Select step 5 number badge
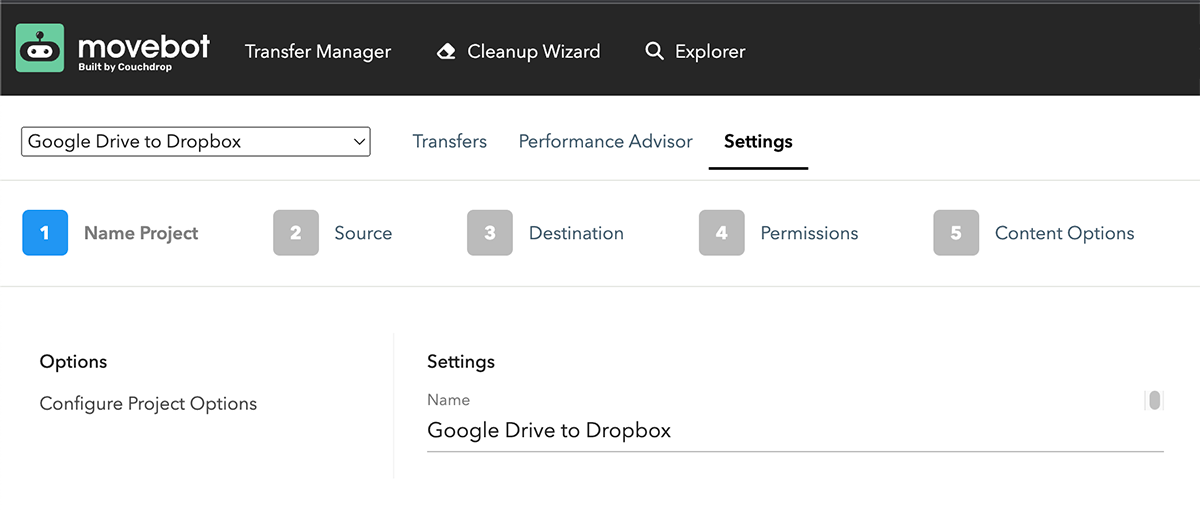 (x=956, y=233)
